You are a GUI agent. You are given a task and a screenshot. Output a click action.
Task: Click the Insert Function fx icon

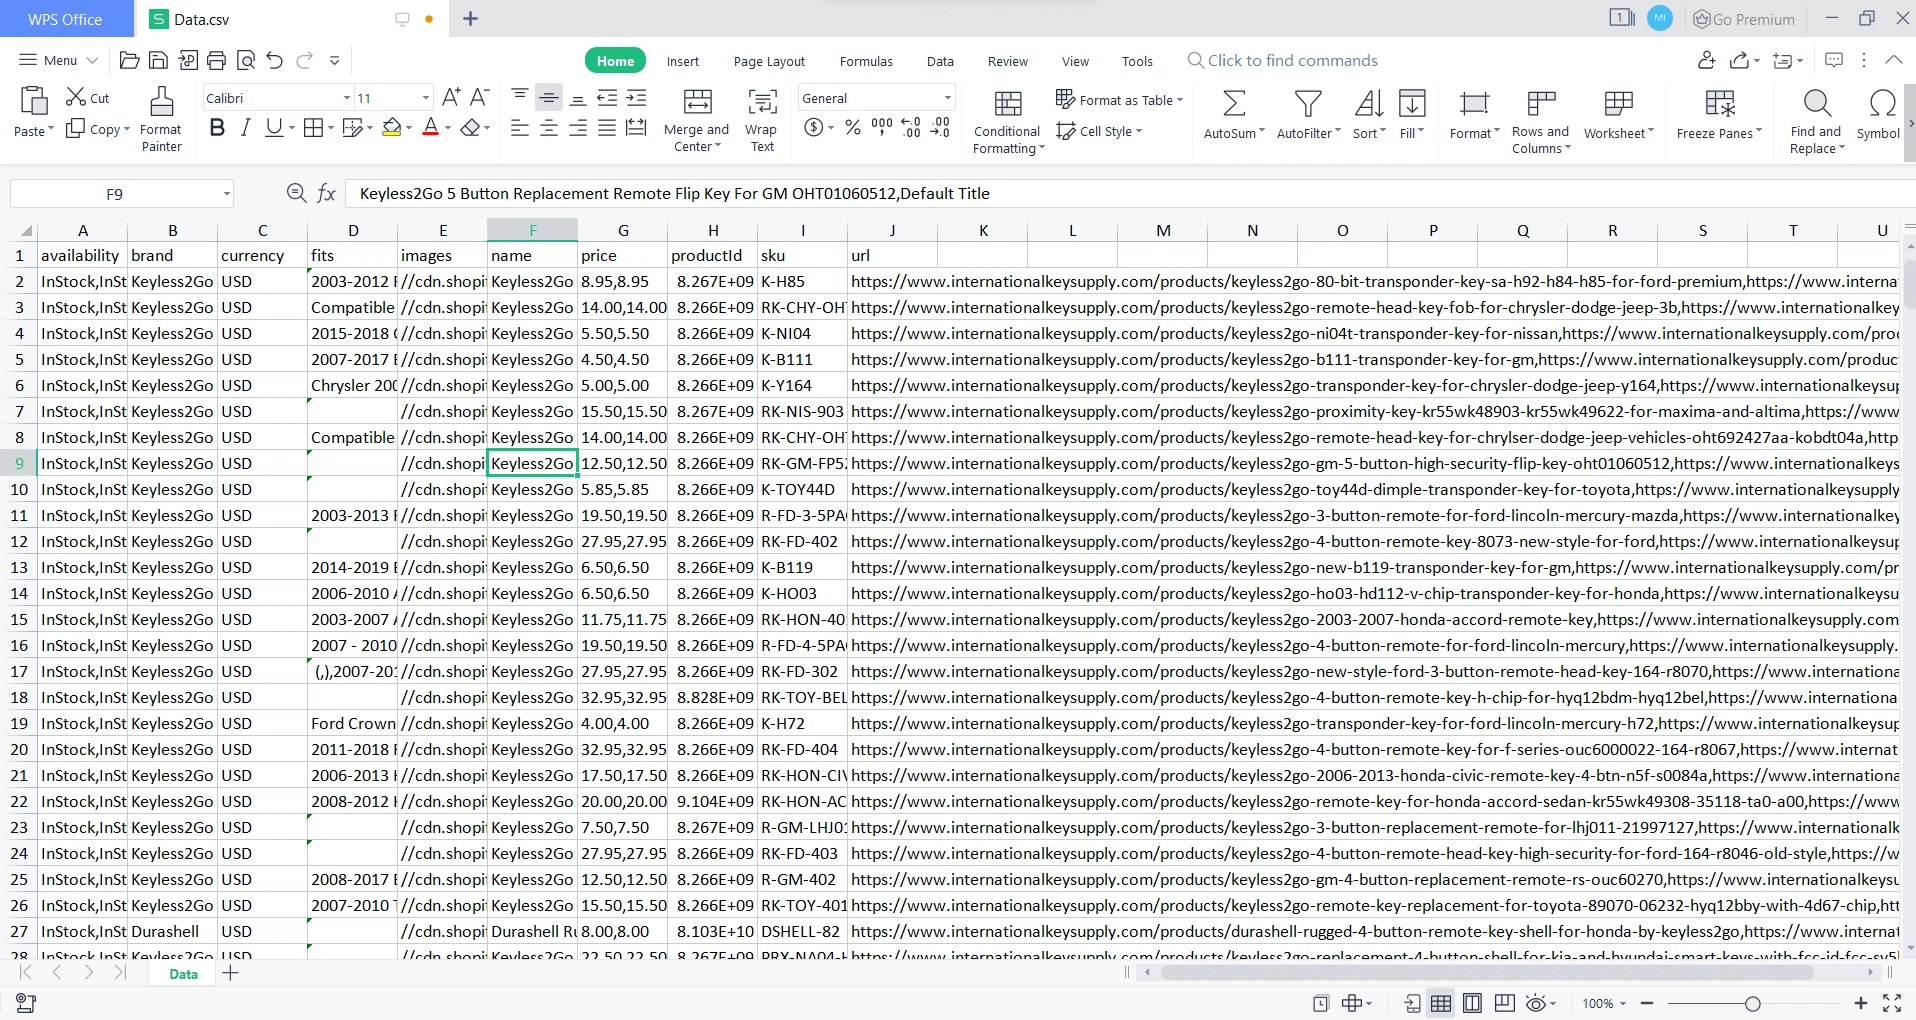coord(326,193)
